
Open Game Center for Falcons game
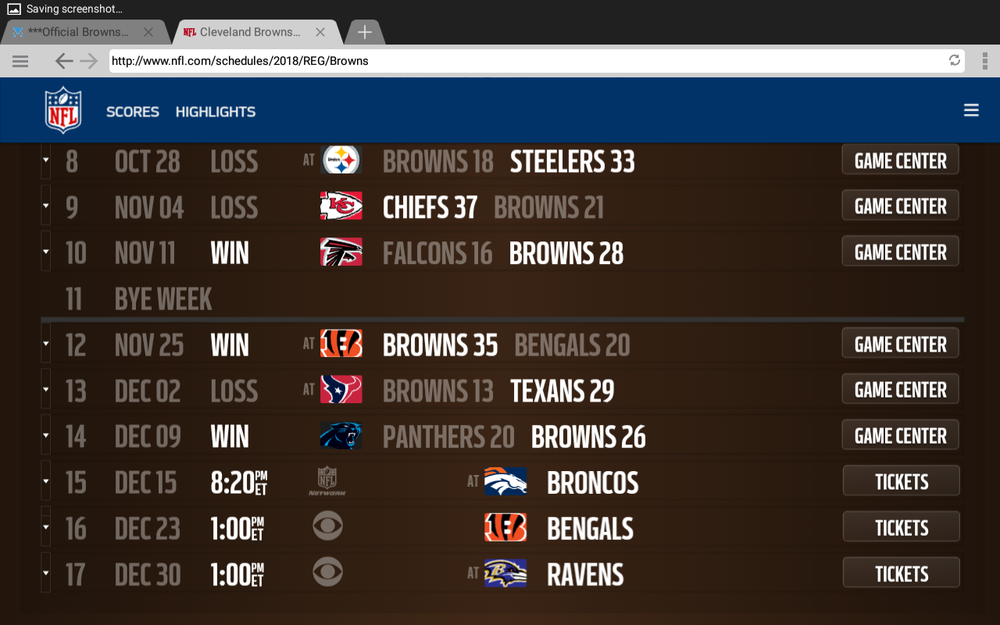900,251
